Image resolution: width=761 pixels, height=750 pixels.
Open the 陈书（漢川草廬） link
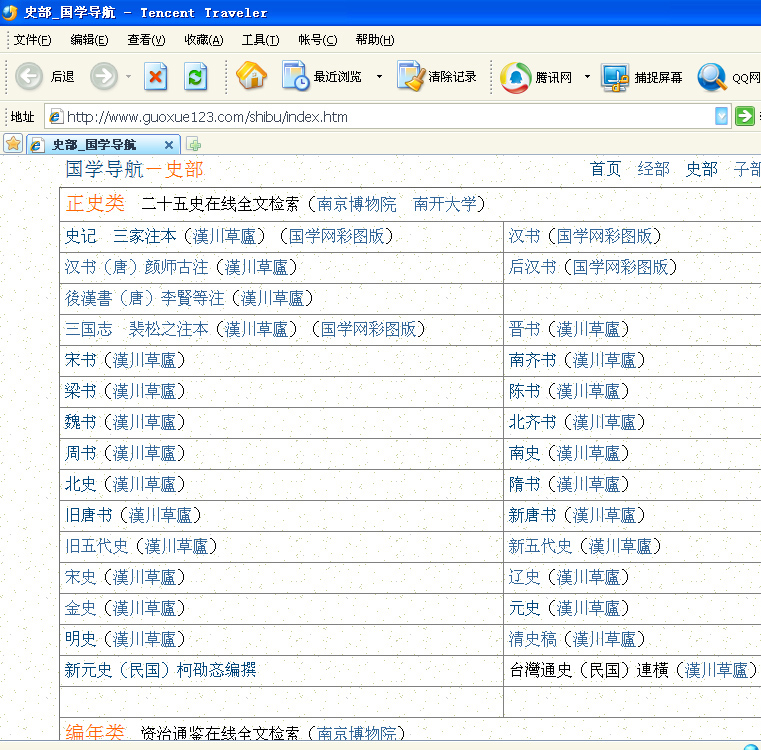pos(569,391)
